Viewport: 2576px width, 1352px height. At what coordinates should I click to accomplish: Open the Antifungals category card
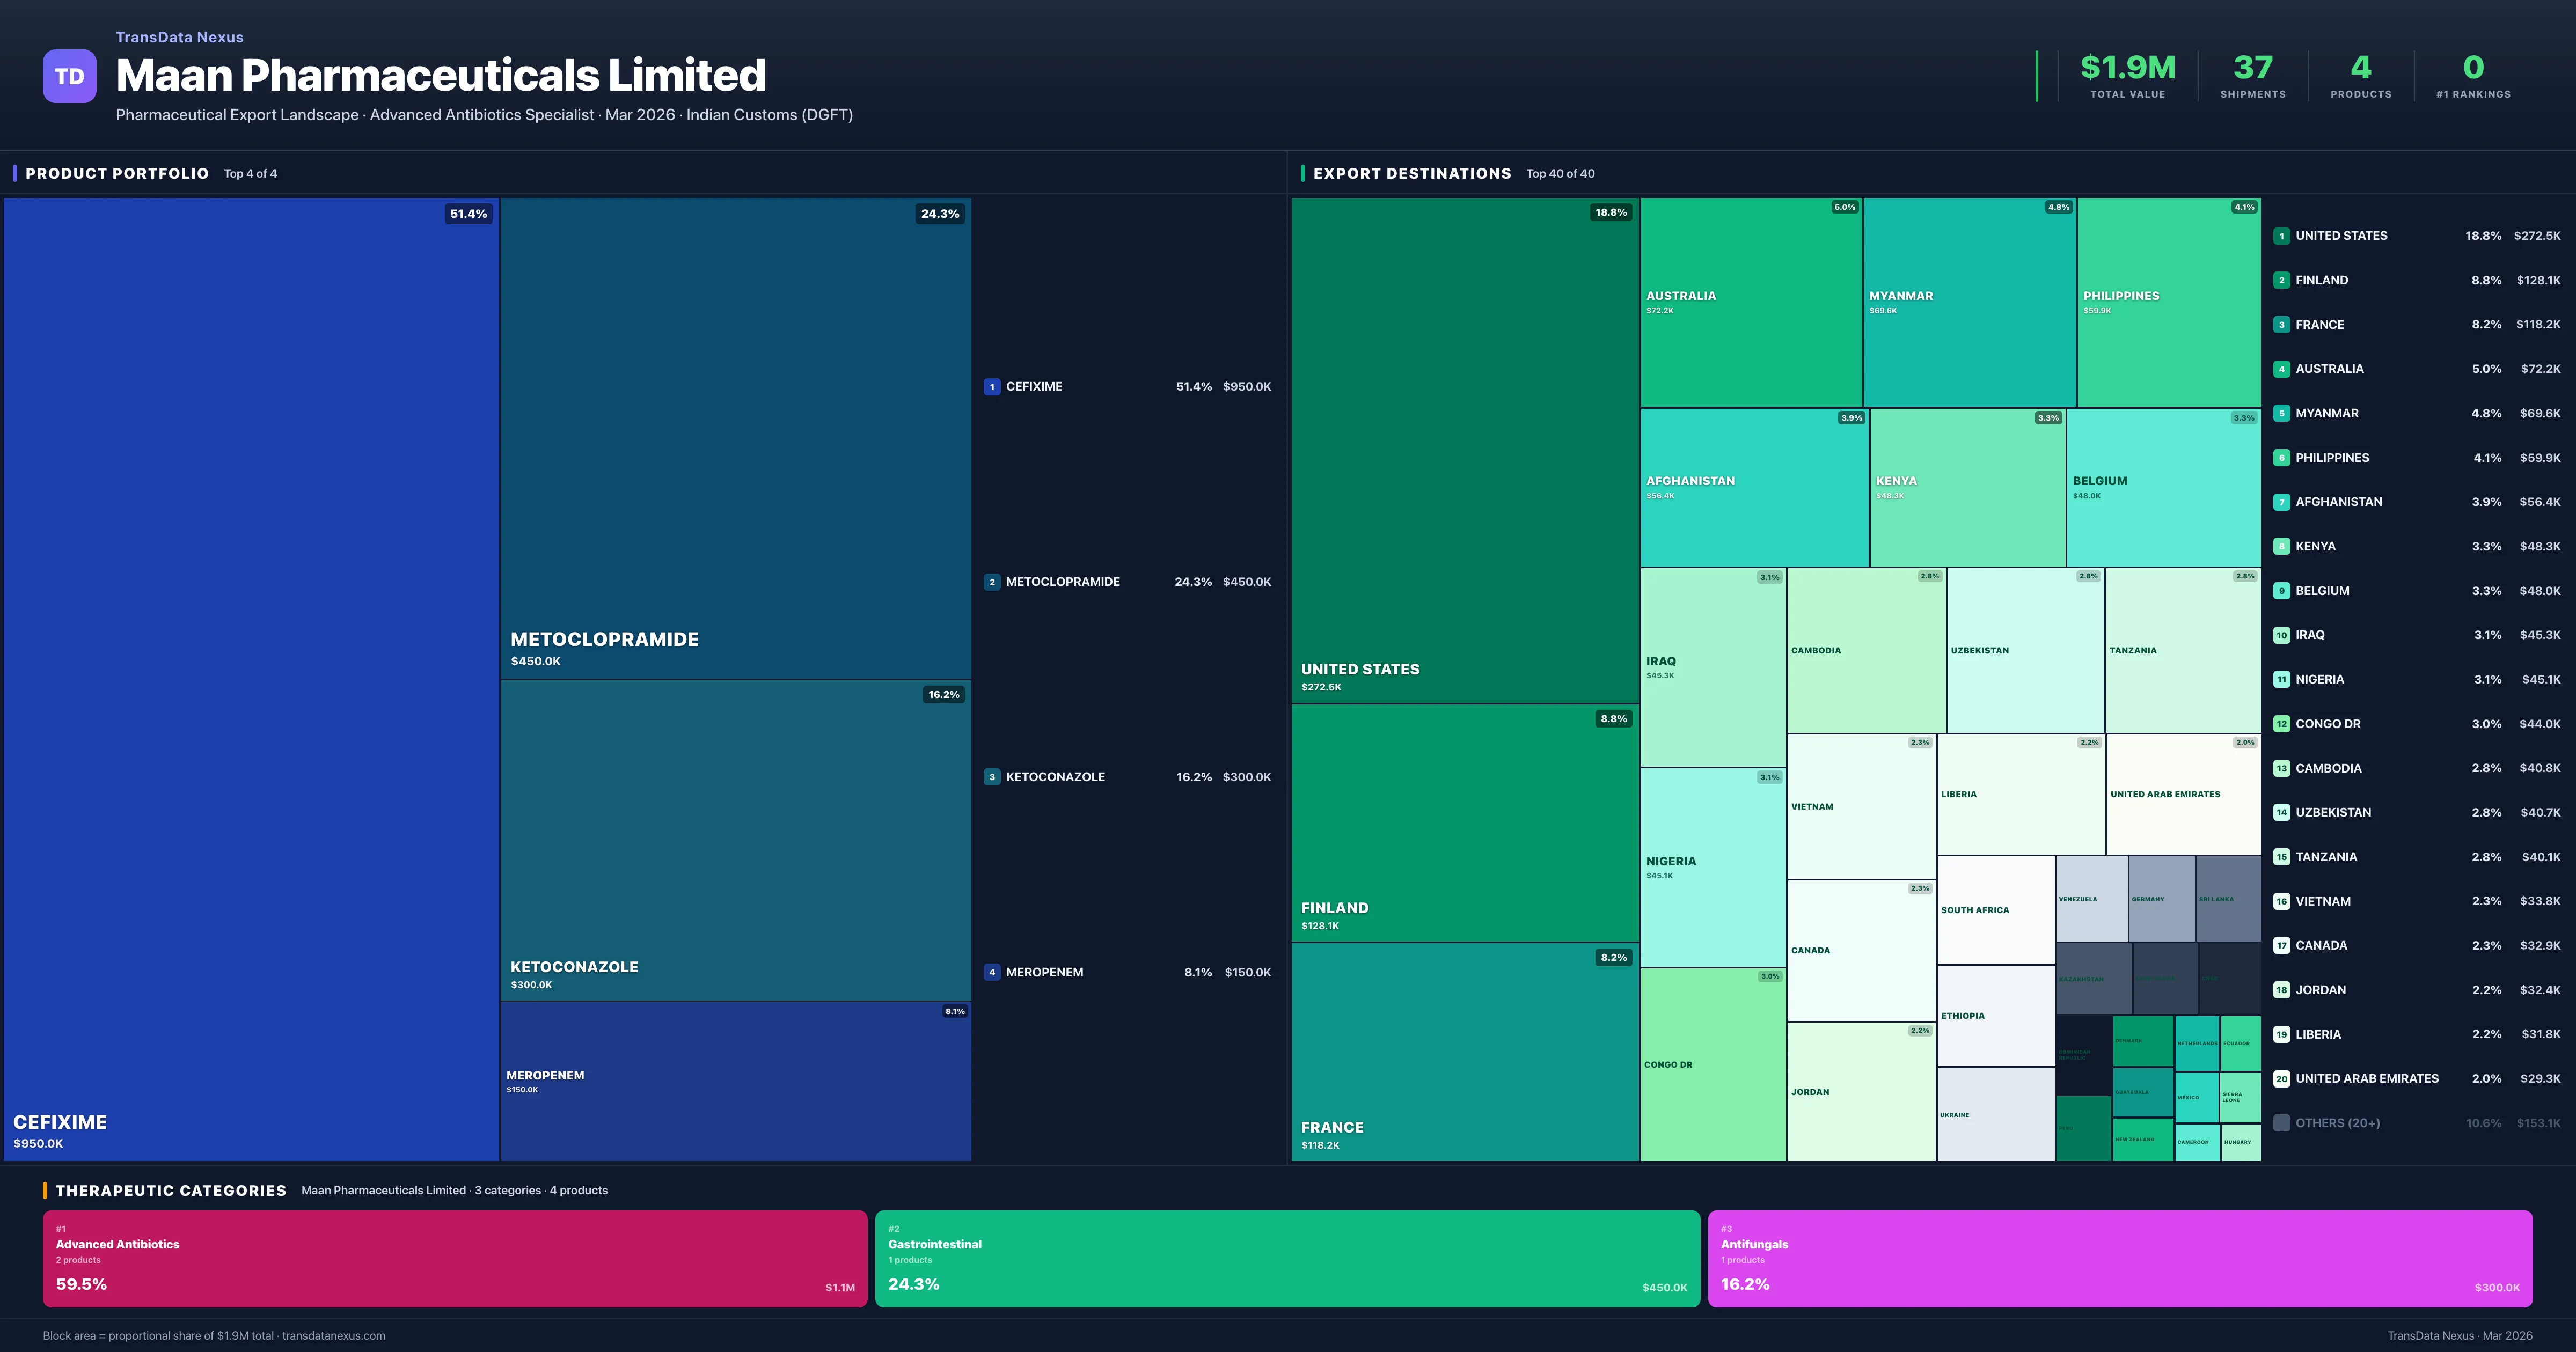tap(2119, 1258)
